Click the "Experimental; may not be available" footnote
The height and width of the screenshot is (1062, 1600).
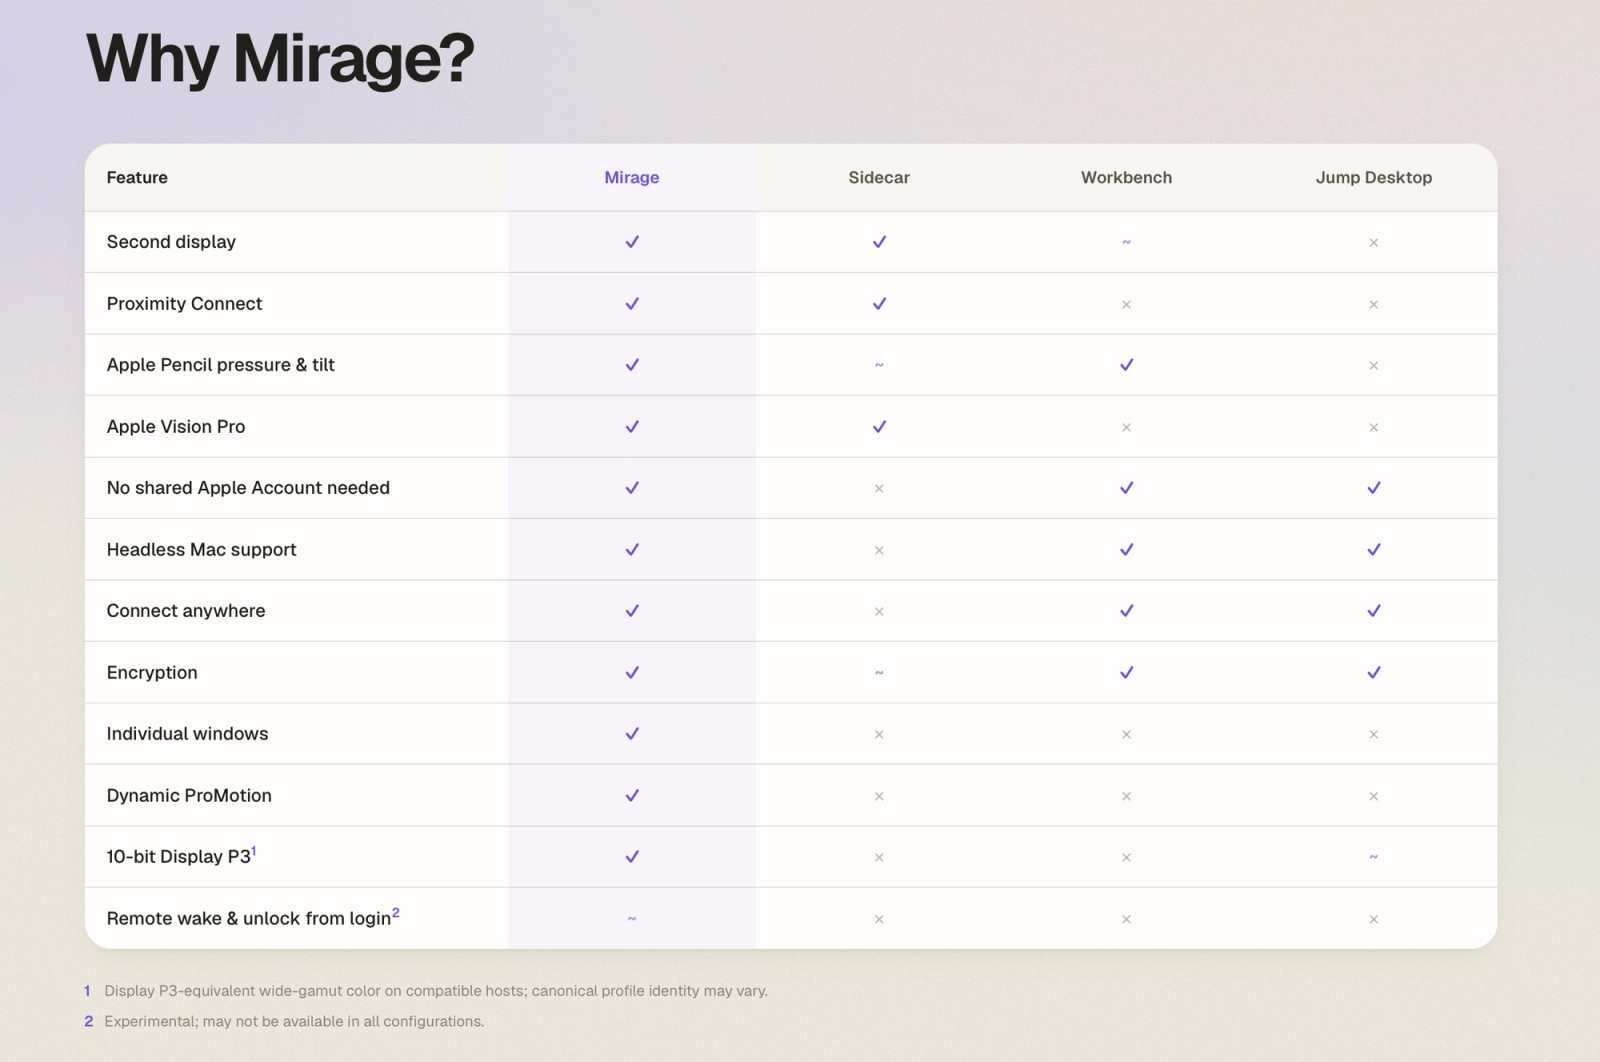point(294,1022)
